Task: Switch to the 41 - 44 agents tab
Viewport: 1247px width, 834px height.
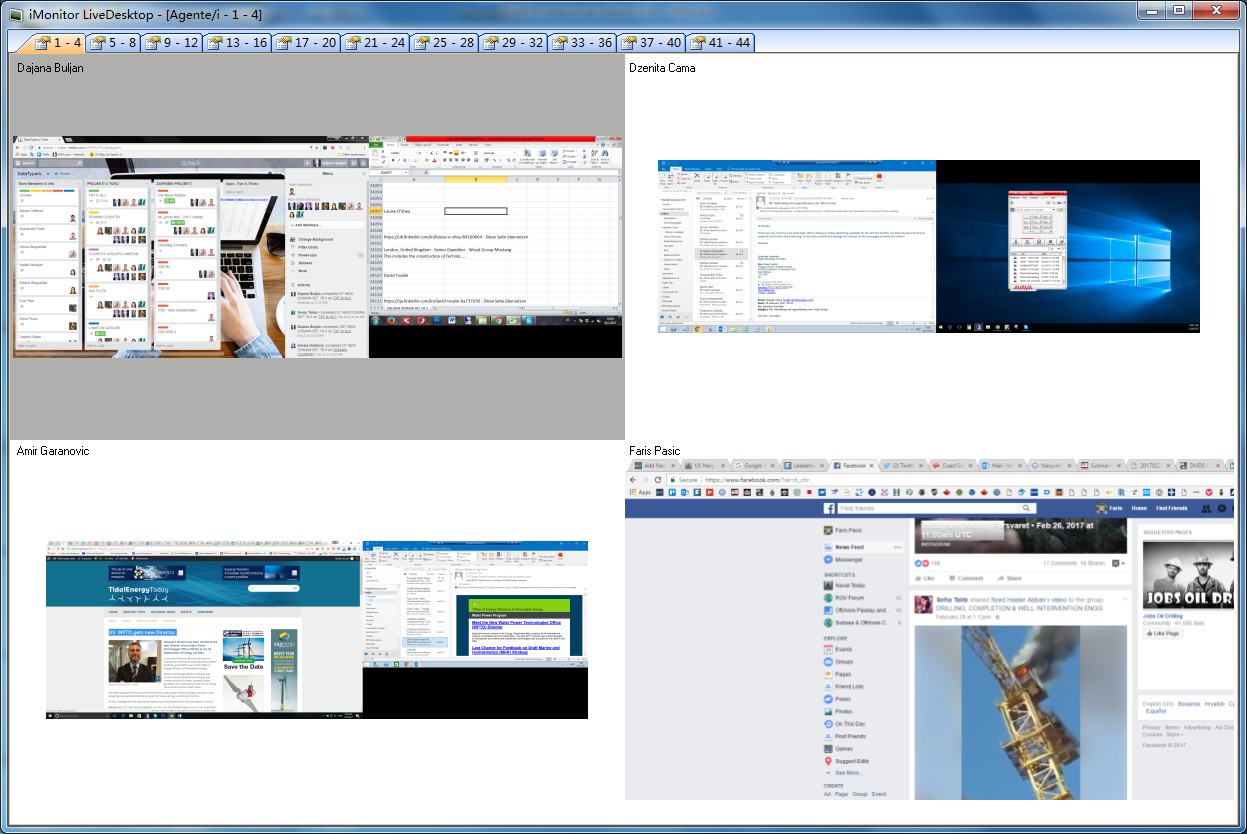Action: point(720,43)
